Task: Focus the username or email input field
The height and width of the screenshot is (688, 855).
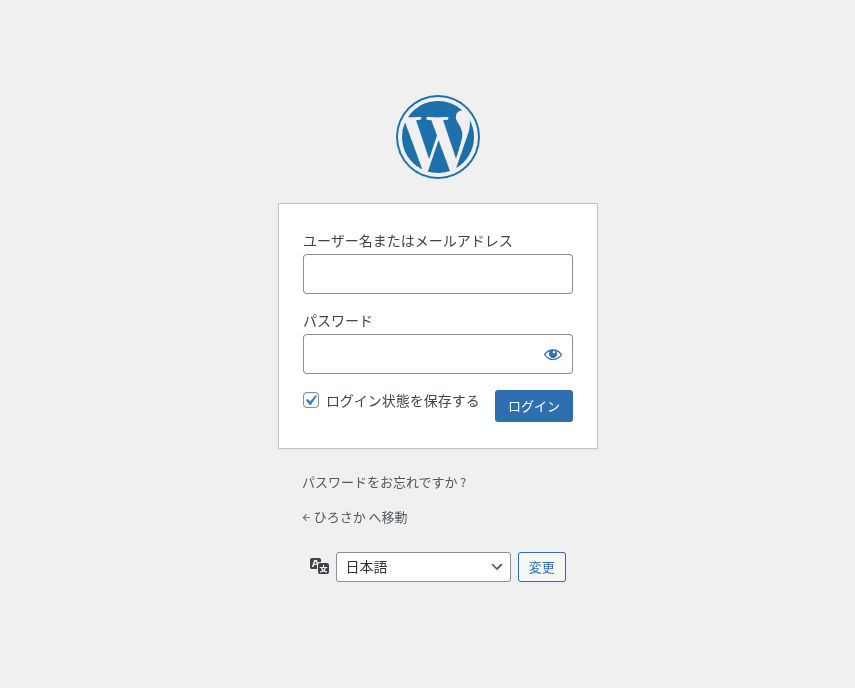Action: tap(438, 274)
